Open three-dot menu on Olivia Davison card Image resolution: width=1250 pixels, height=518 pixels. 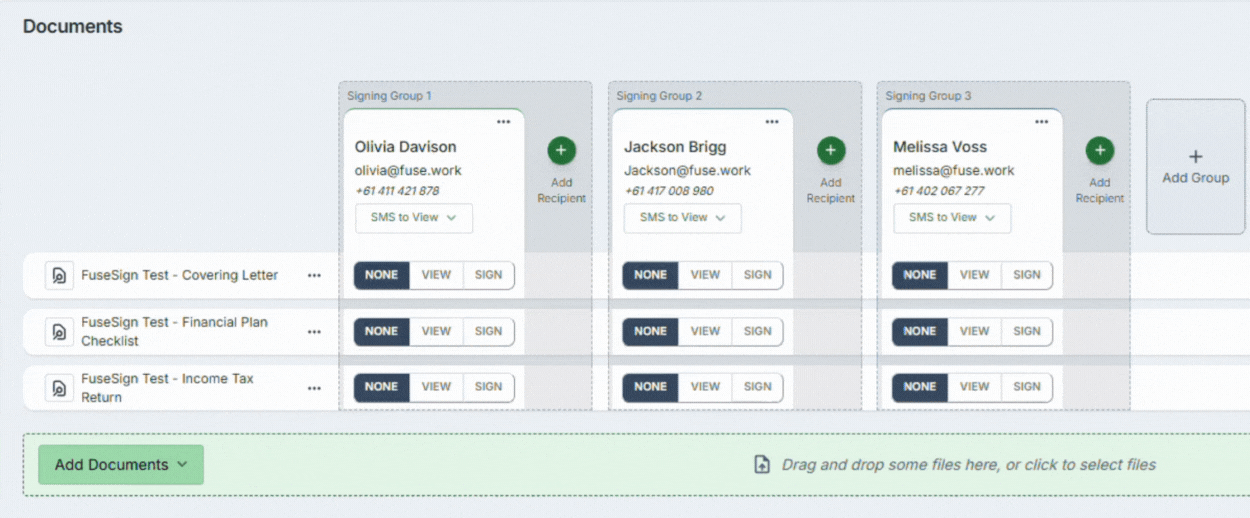[503, 122]
